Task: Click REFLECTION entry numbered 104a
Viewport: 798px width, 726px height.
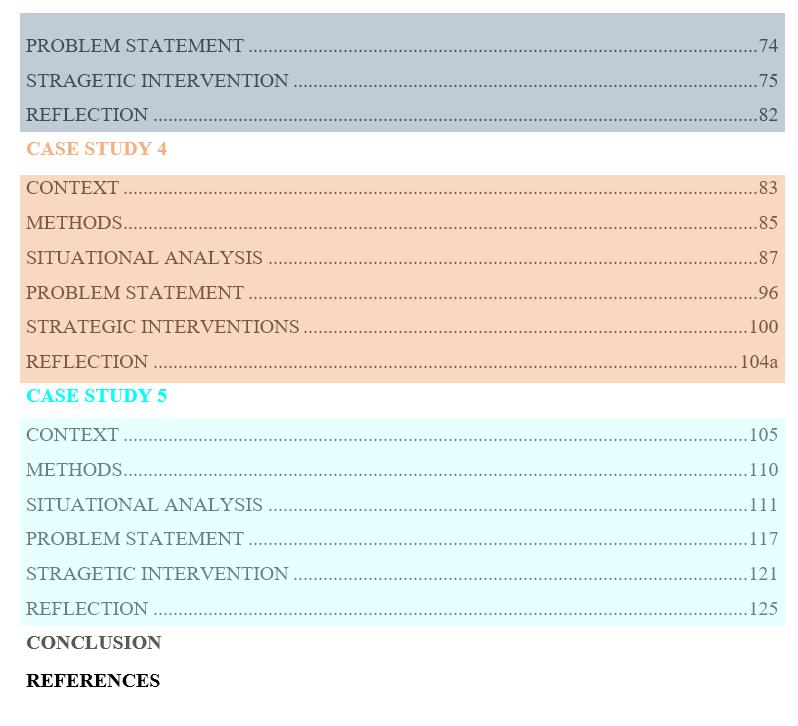Action: pos(87,362)
